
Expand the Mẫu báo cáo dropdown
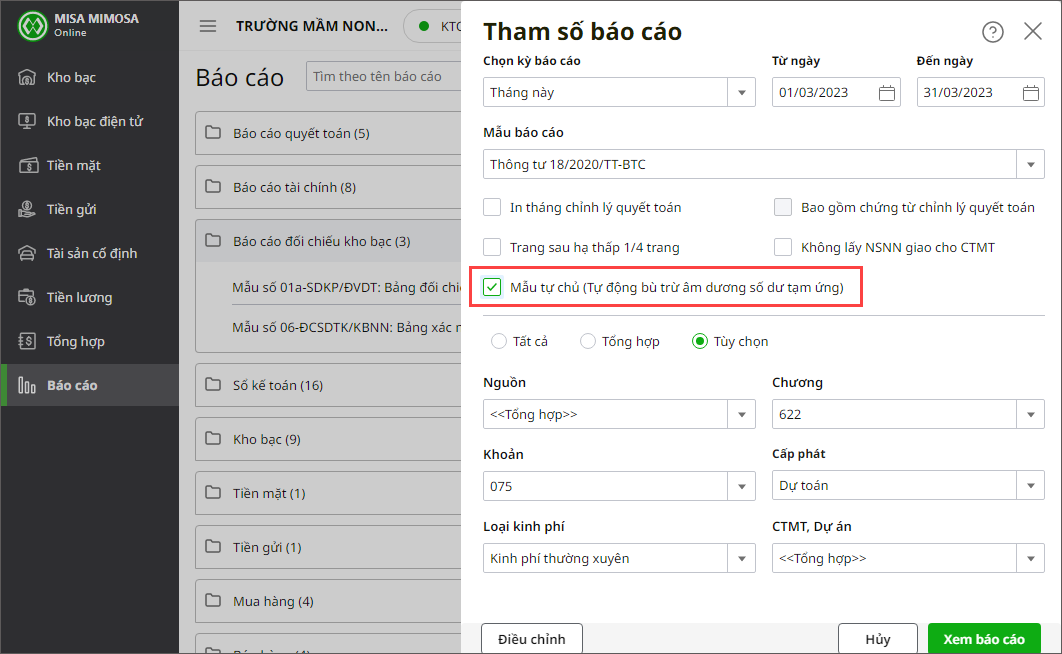[1030, 164]
